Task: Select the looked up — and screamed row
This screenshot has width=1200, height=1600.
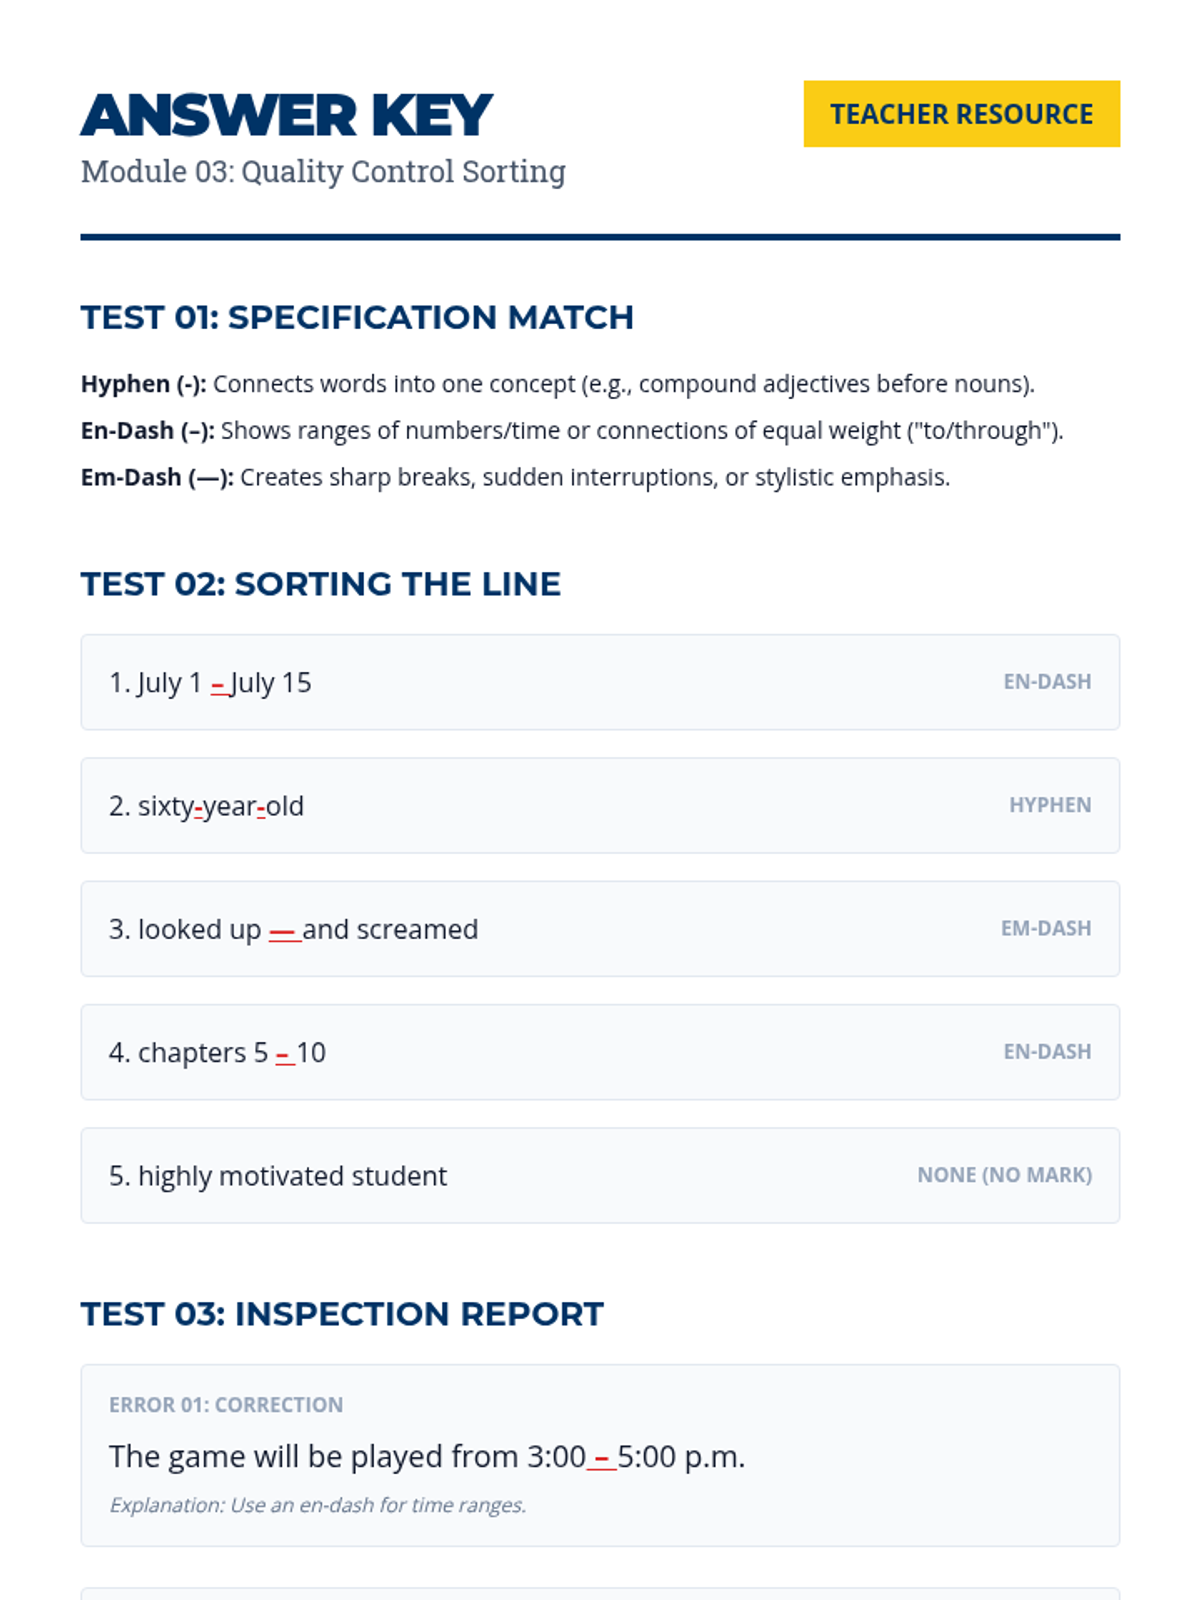Action: tap(600, 929)
